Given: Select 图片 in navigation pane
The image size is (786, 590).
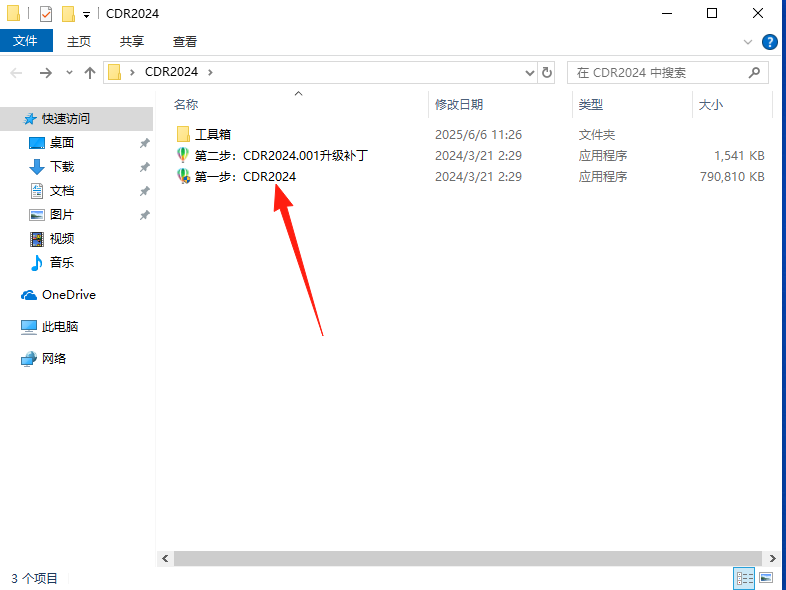Looking at the screenshot, I should pos(62,215).
